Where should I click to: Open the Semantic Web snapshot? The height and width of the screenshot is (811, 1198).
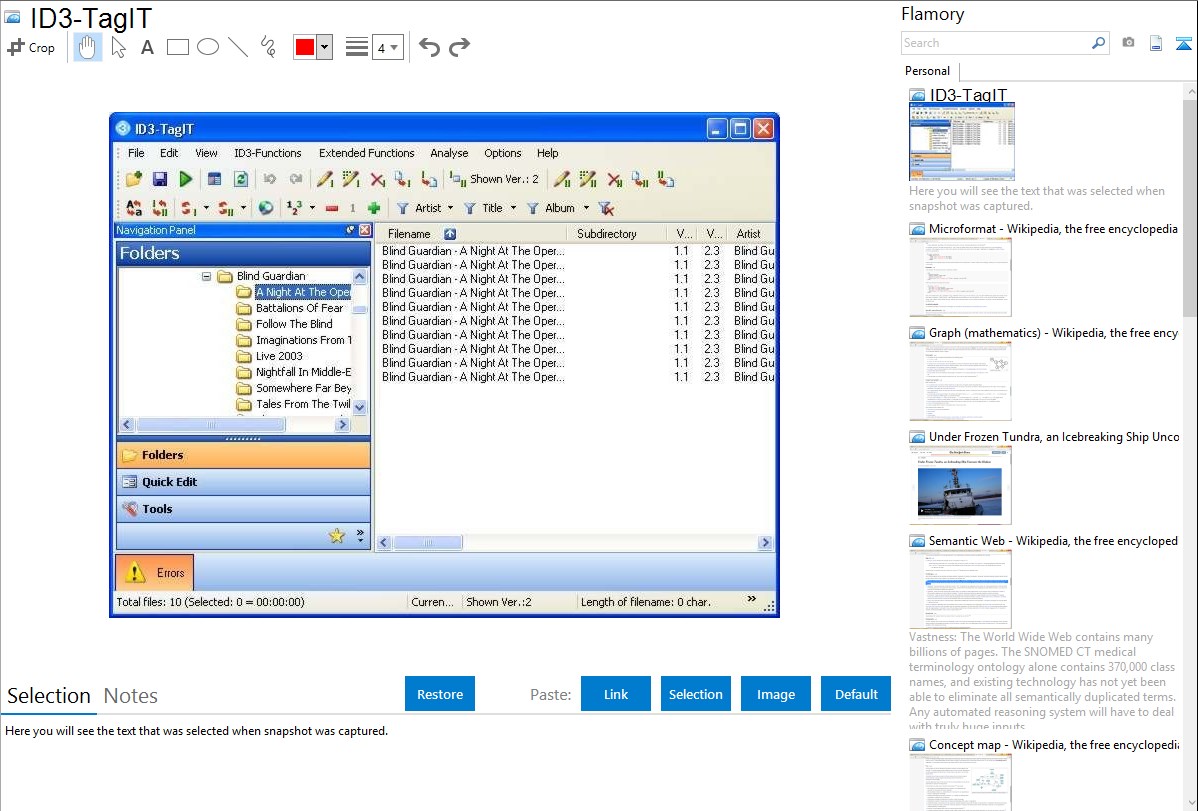click(x=960, y=589)
